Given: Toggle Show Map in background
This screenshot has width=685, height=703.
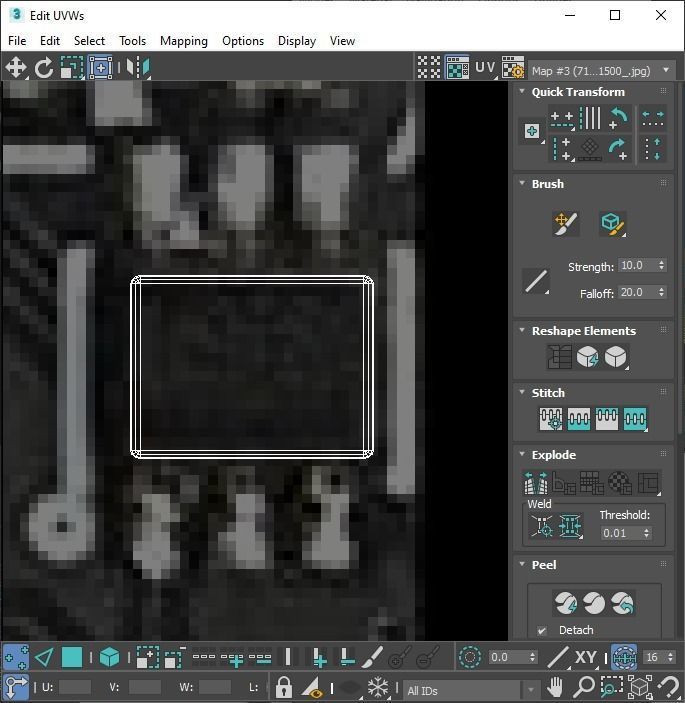Looking at the screenshot, I should (457, 68).
